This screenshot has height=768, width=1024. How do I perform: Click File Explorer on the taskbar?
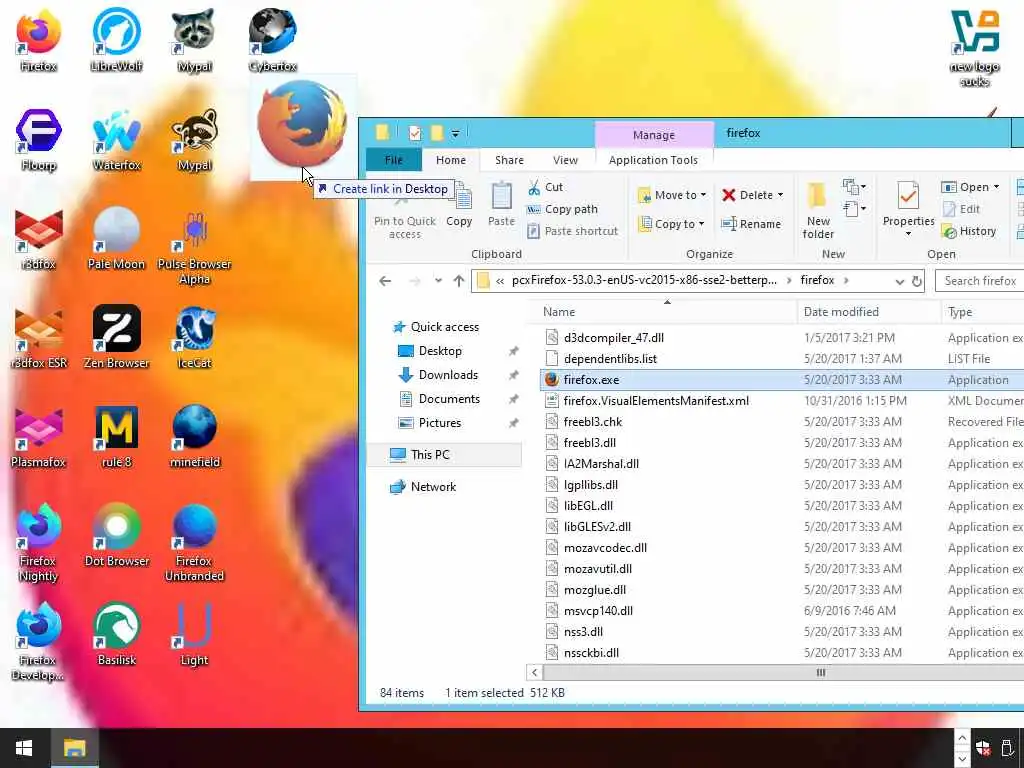click(x=74, y=748)
